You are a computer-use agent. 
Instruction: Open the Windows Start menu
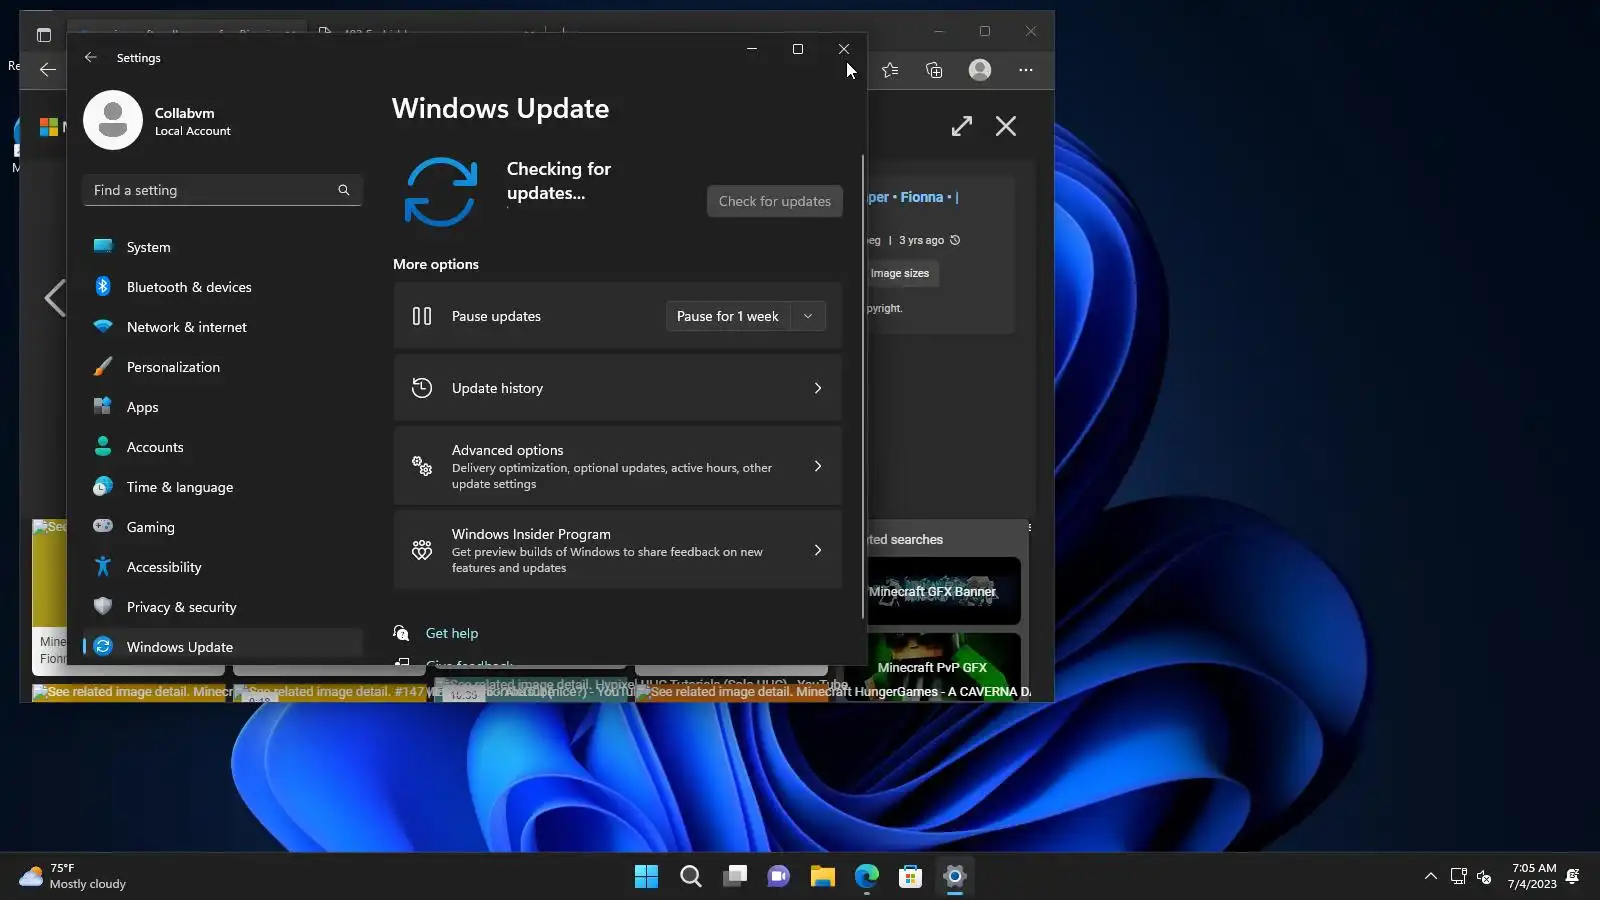647,877
